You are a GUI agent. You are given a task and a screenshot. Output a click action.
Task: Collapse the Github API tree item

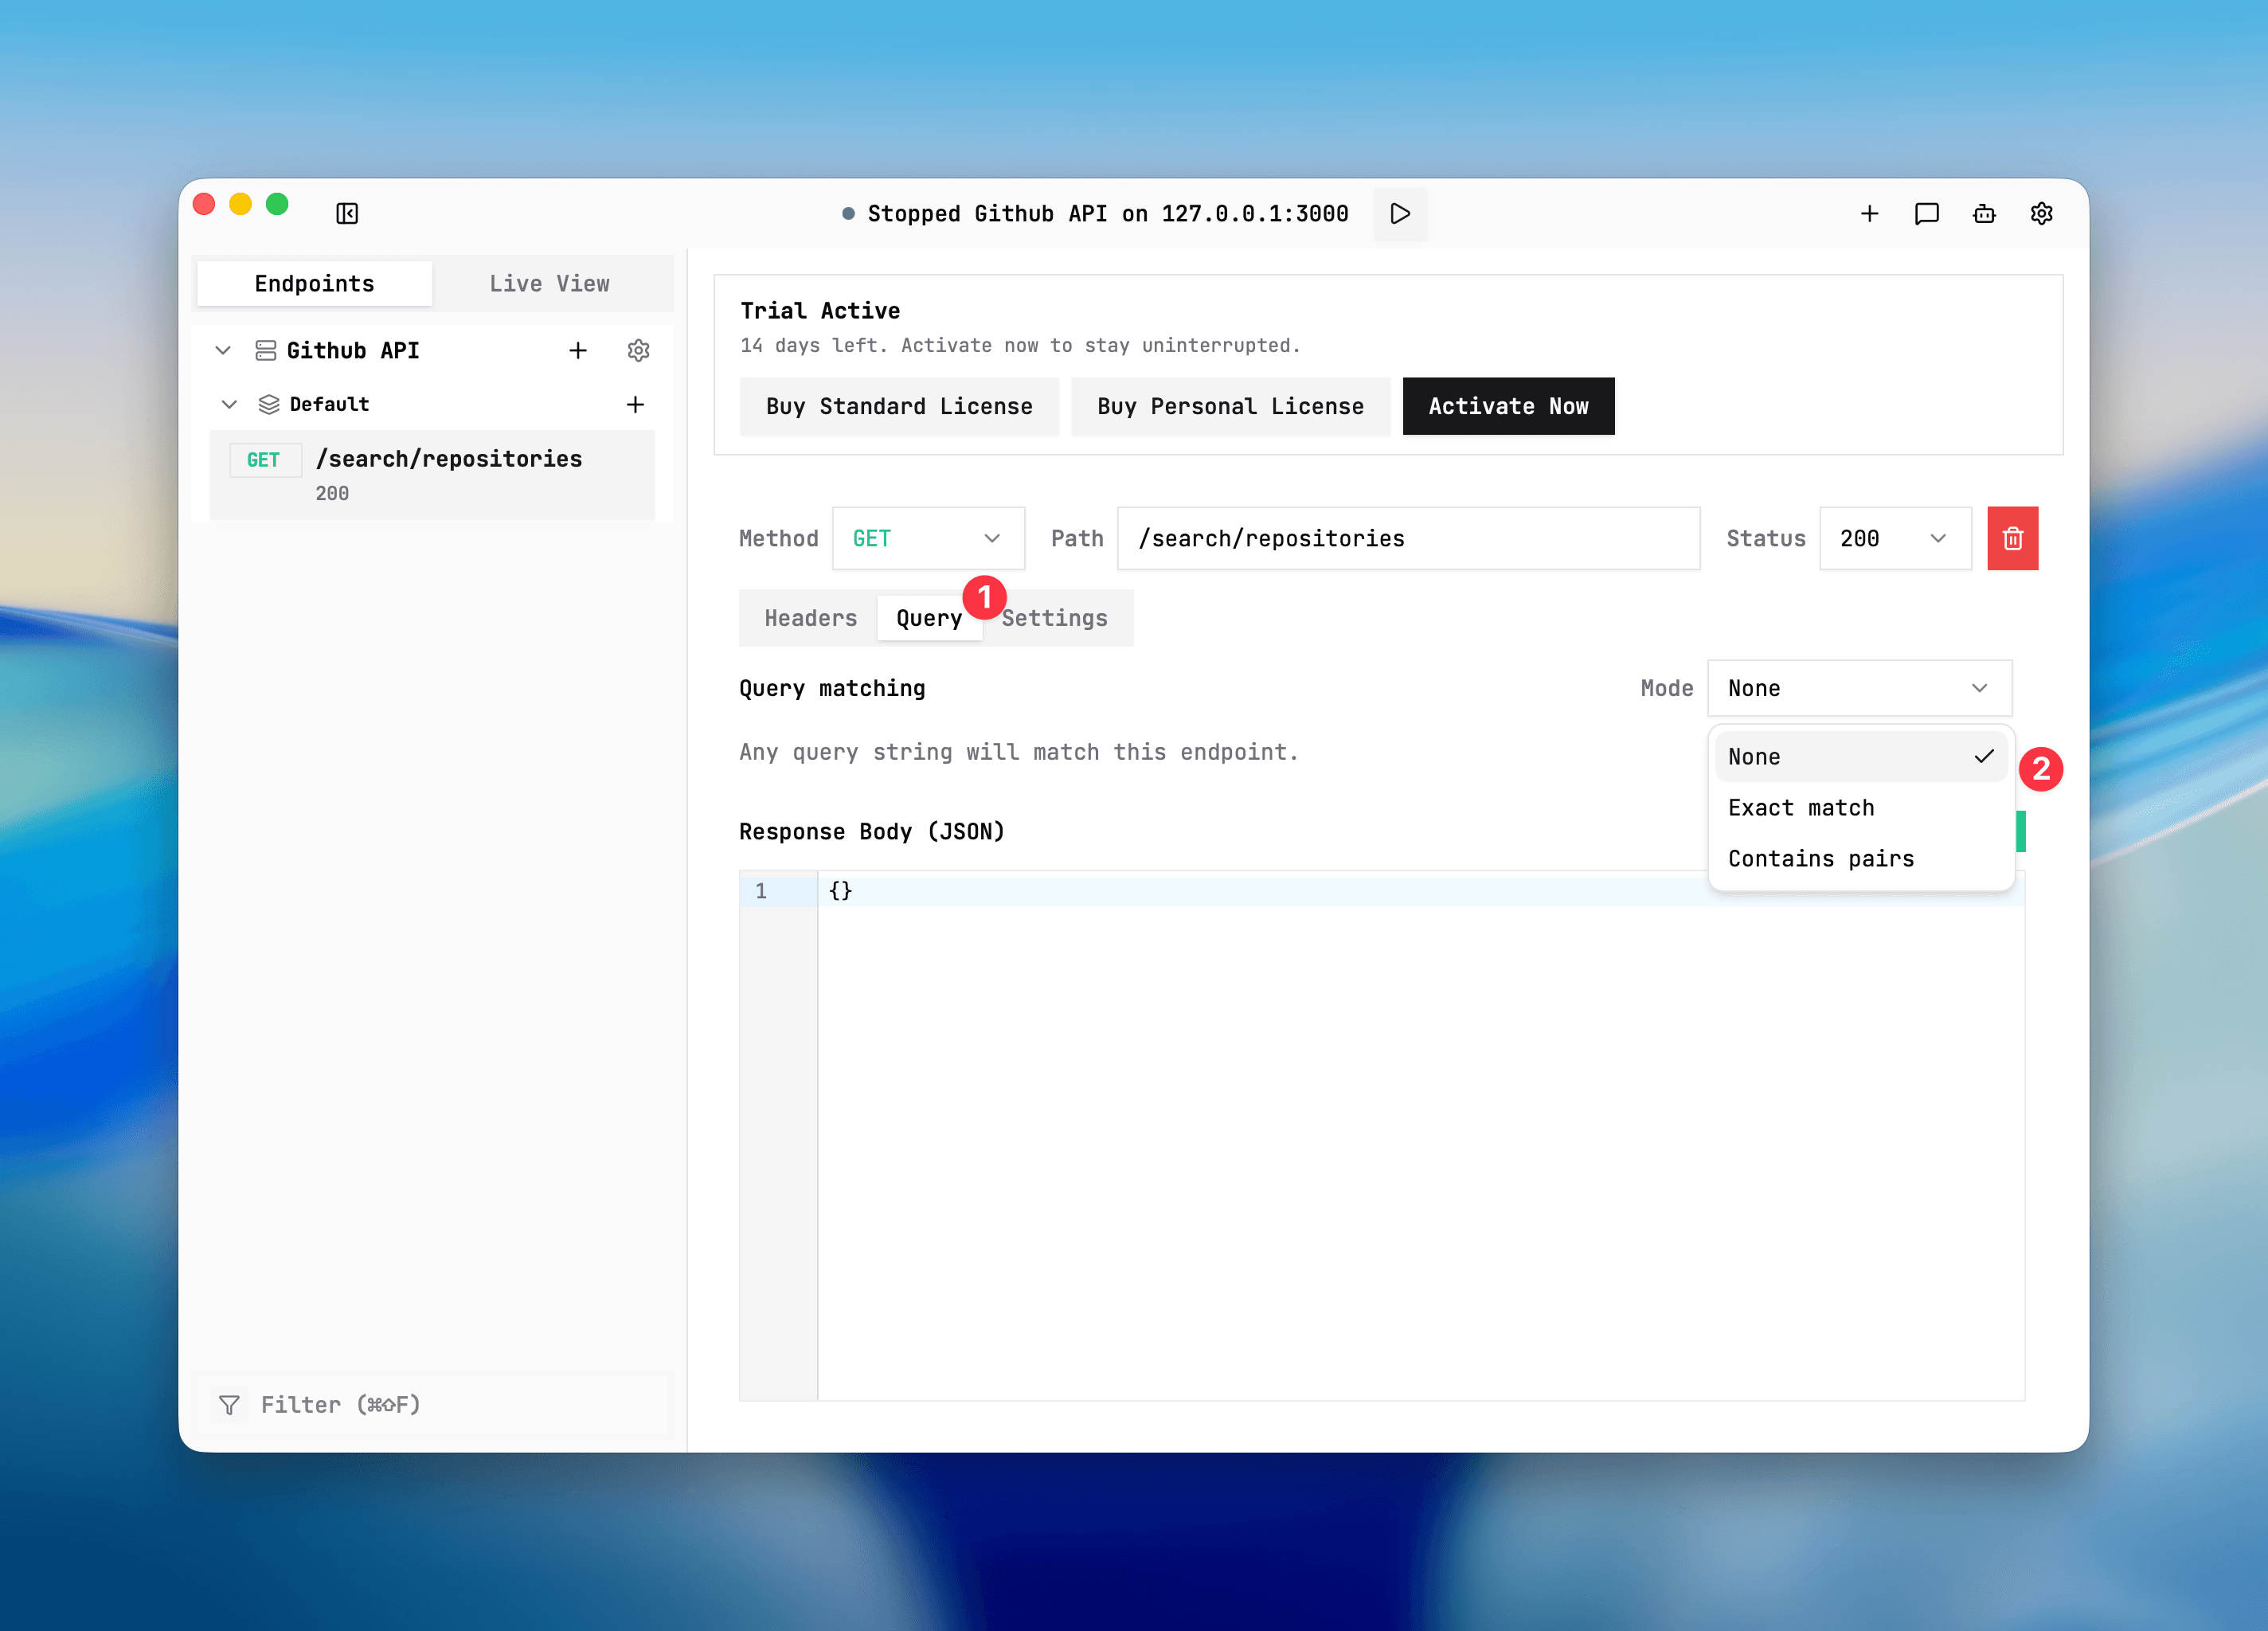click(223, 350)
